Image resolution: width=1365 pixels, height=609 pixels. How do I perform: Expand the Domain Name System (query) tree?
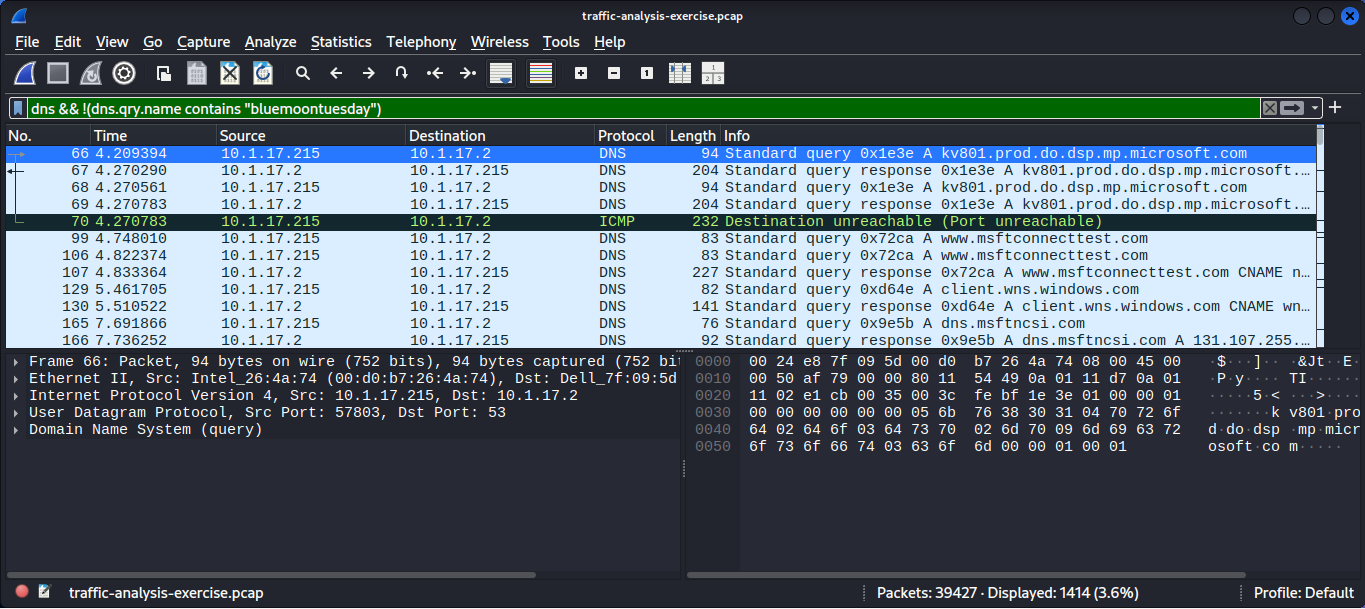click(16, 430)
